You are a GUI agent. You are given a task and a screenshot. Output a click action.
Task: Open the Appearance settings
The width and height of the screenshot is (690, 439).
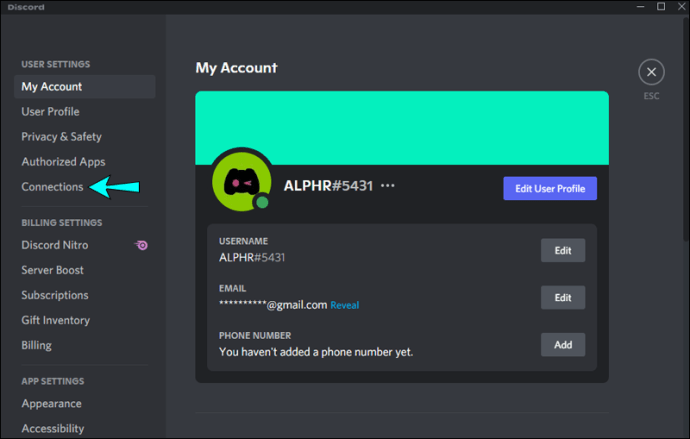click(x=51, y=404)
